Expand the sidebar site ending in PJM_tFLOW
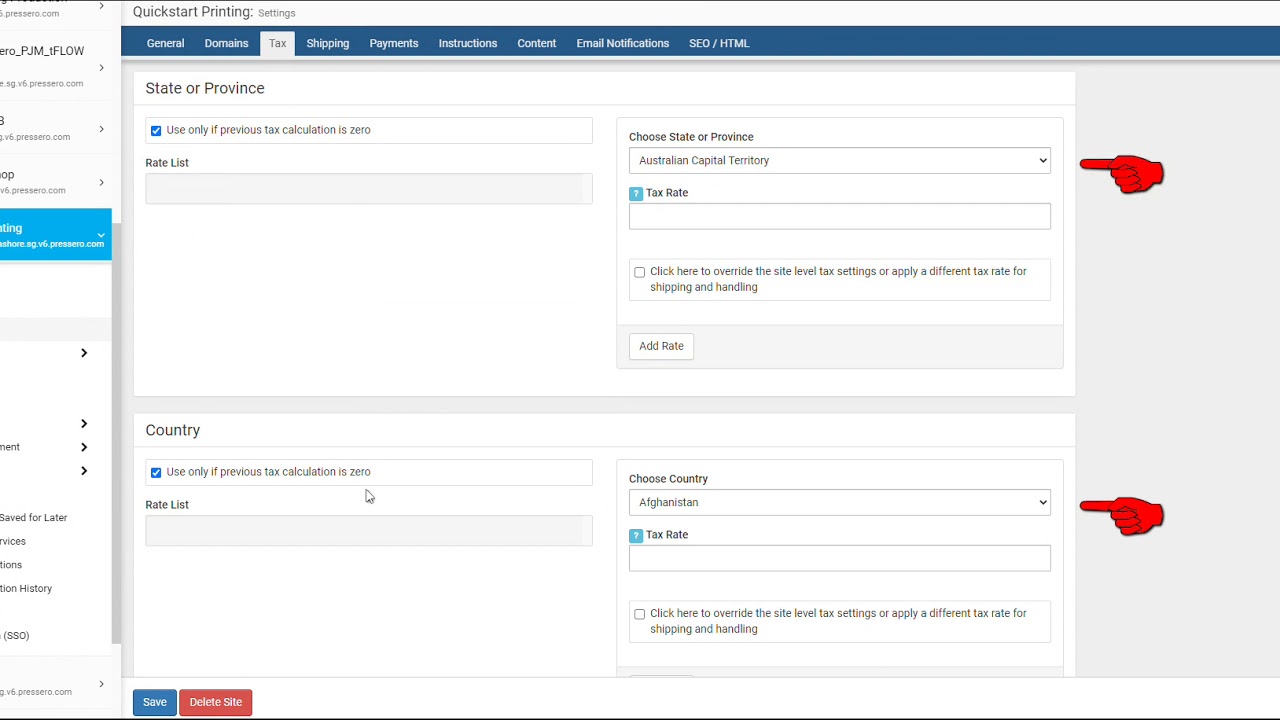This screenshot has width=1280, height=720. click(101, 67)
